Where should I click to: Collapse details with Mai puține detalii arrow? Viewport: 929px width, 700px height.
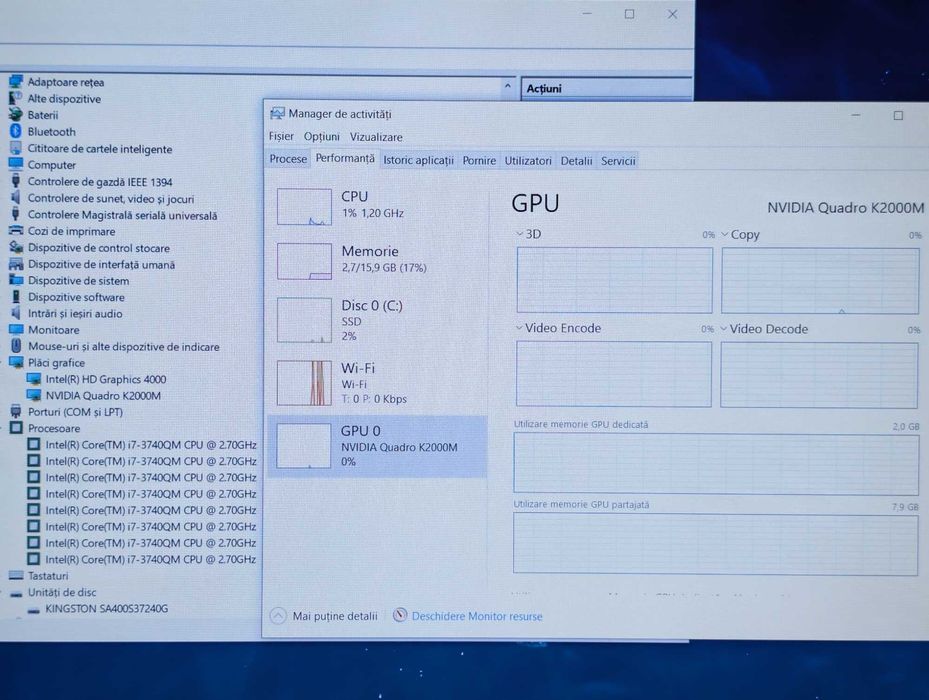(278, 616)
